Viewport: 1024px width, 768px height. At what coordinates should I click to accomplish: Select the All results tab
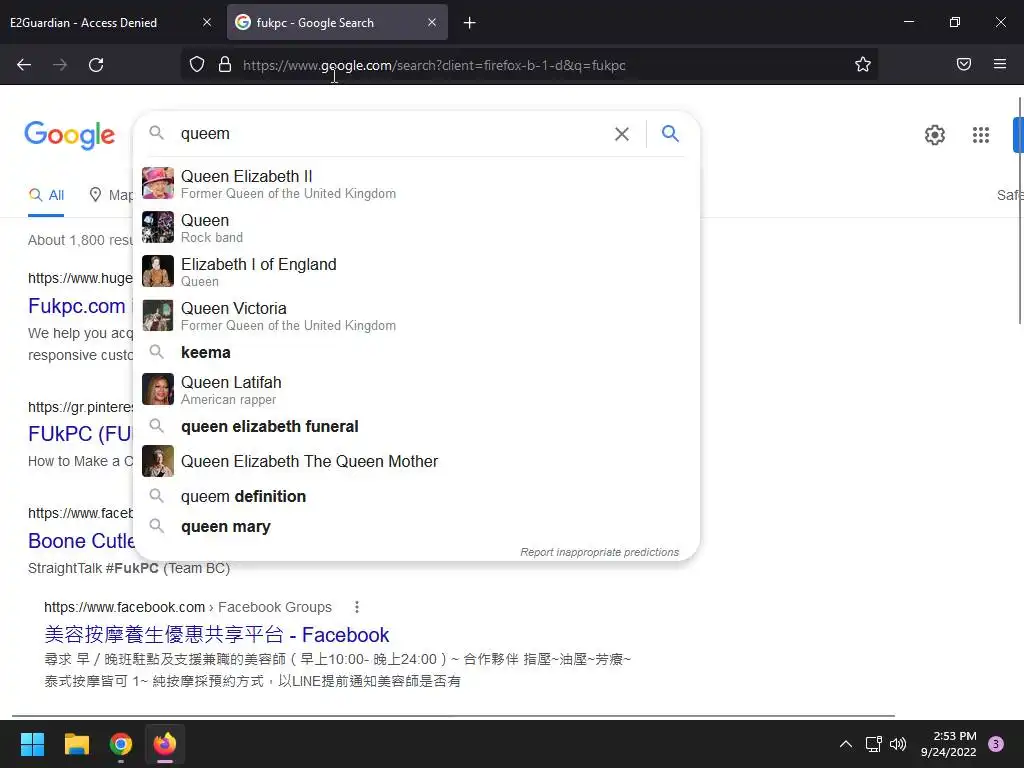(46, 195)
